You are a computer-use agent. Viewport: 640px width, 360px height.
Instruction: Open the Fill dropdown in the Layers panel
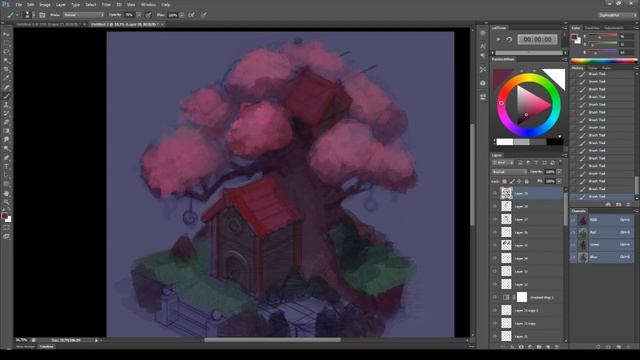pos(559,181)
